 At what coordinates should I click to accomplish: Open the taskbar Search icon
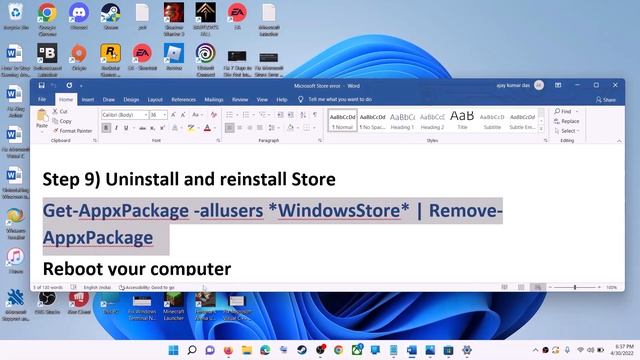pos(192,350)
